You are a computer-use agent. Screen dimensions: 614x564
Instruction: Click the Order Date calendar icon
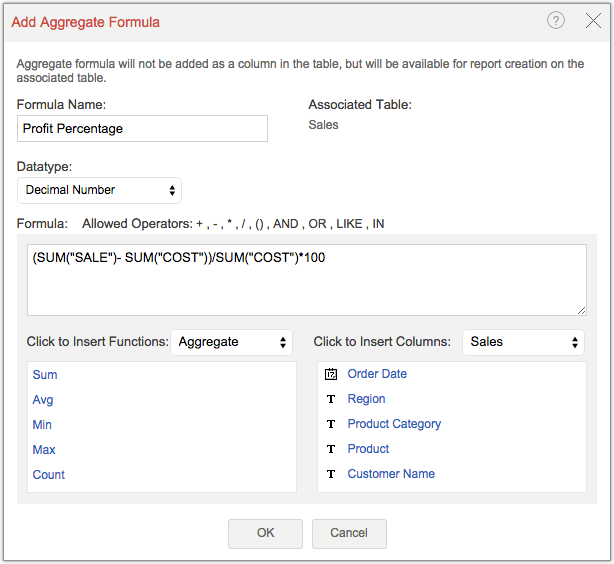(x=331, y=374)
